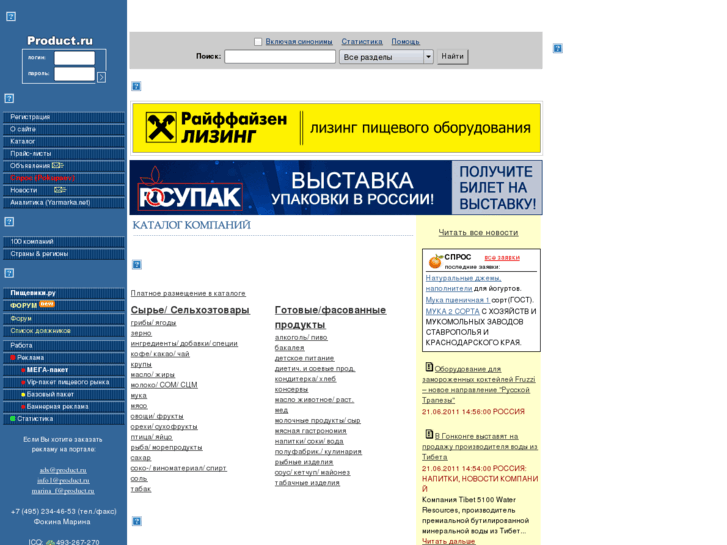Viewport: 727px width, 545px height.
Task: Open алкоголь/ пиво category
Action: (301, 337)
